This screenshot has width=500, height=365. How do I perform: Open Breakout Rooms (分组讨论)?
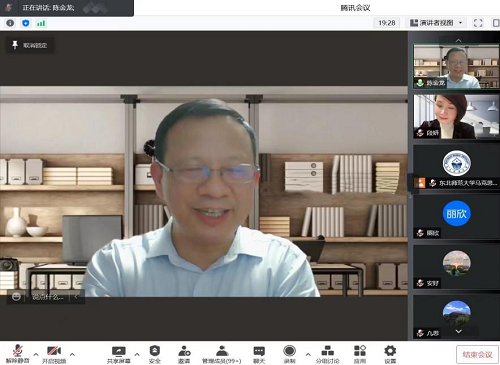point(327,354)
